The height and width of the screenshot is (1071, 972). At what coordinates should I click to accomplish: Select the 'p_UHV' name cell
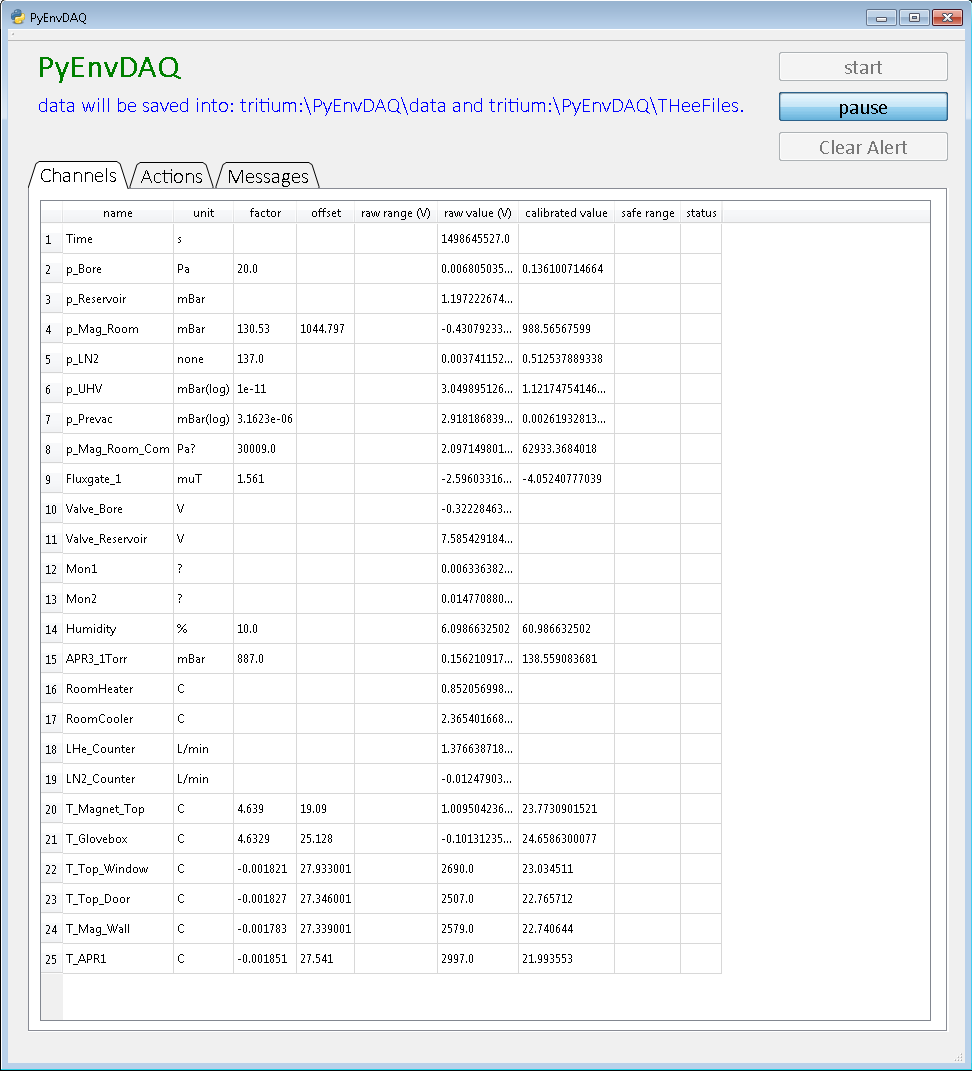pos(118,389)
